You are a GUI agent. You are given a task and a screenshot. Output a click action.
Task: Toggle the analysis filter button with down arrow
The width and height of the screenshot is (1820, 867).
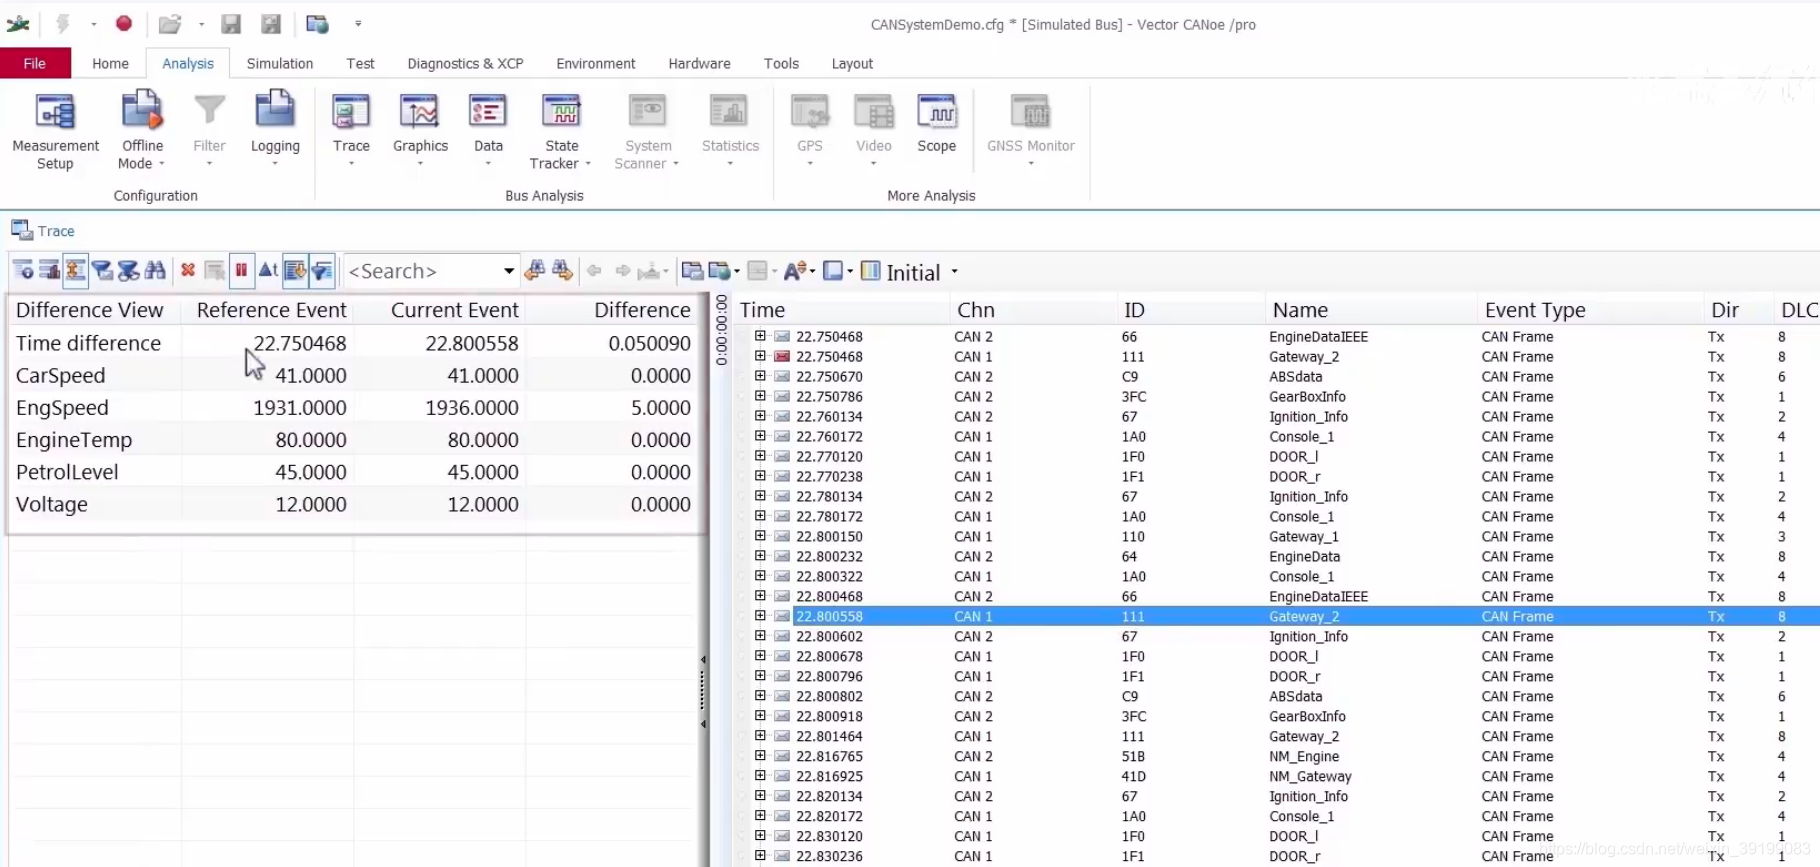[x=295, y=270]
